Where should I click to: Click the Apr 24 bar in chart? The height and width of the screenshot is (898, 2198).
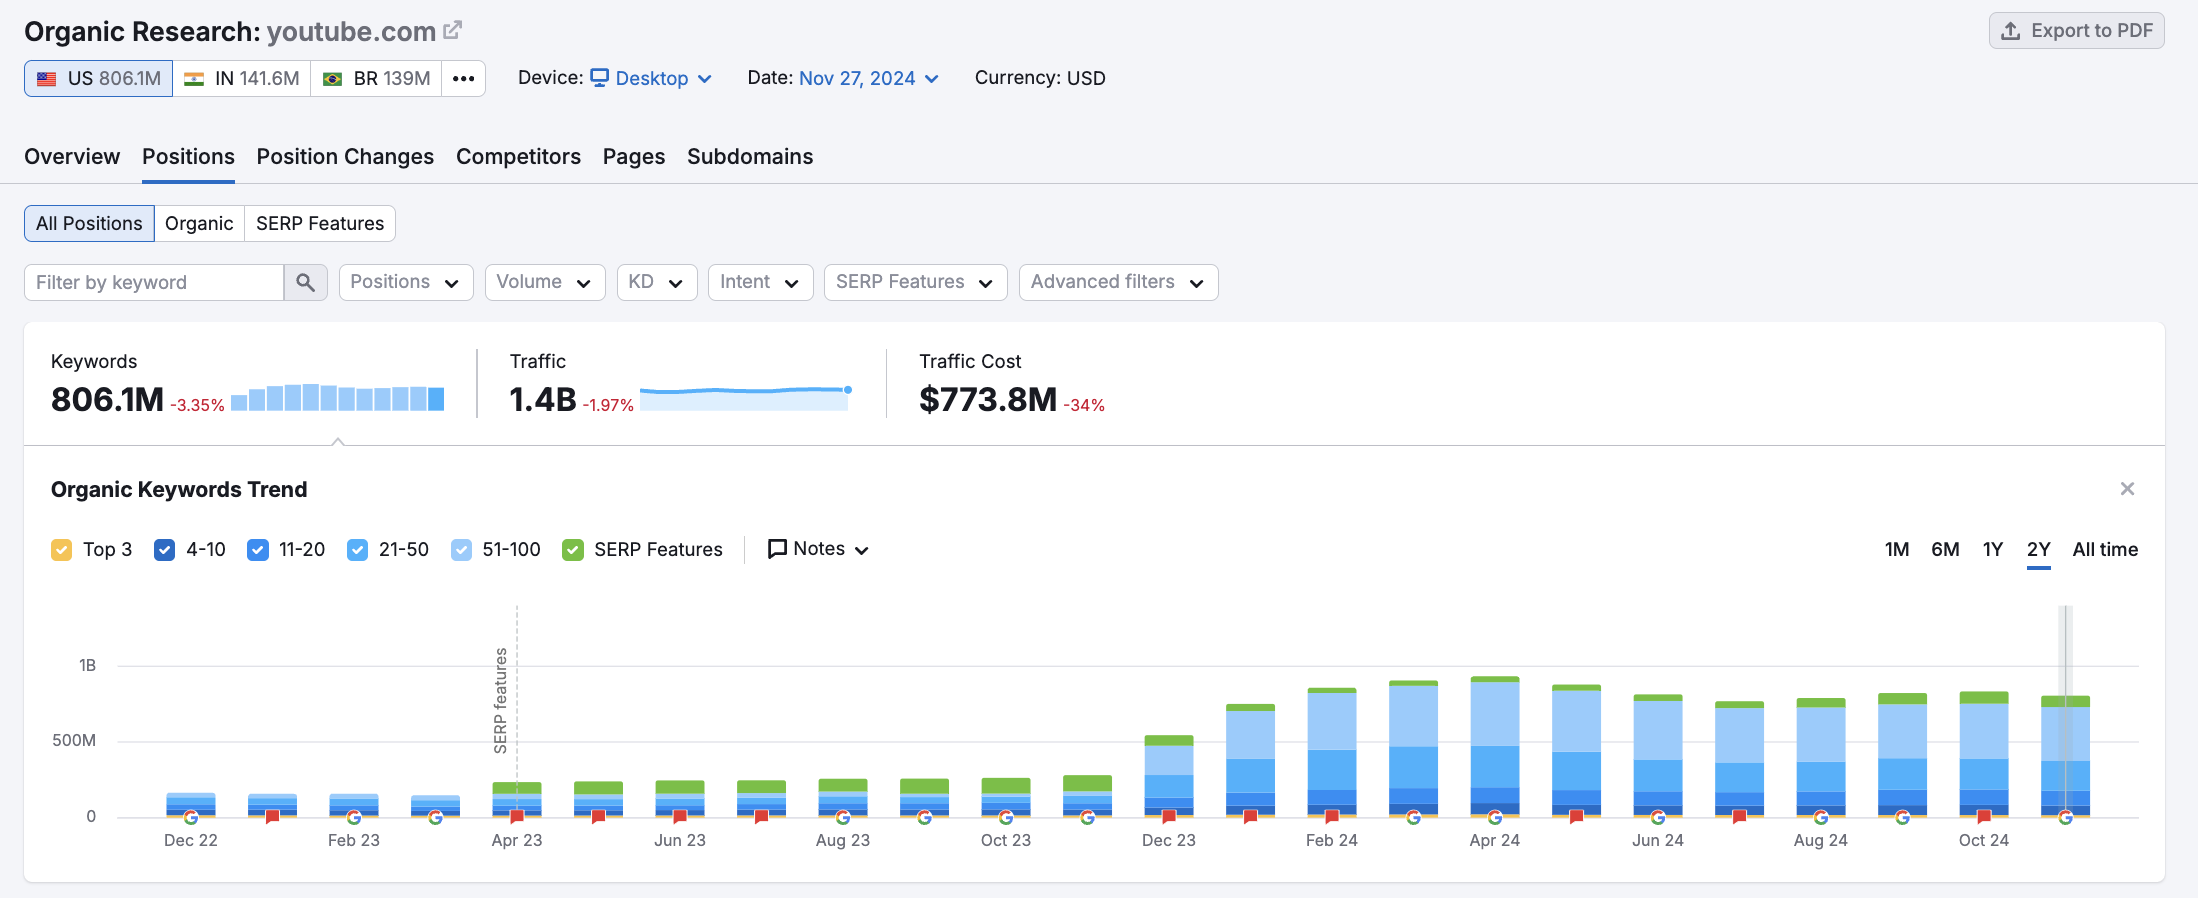point(1495,747)
